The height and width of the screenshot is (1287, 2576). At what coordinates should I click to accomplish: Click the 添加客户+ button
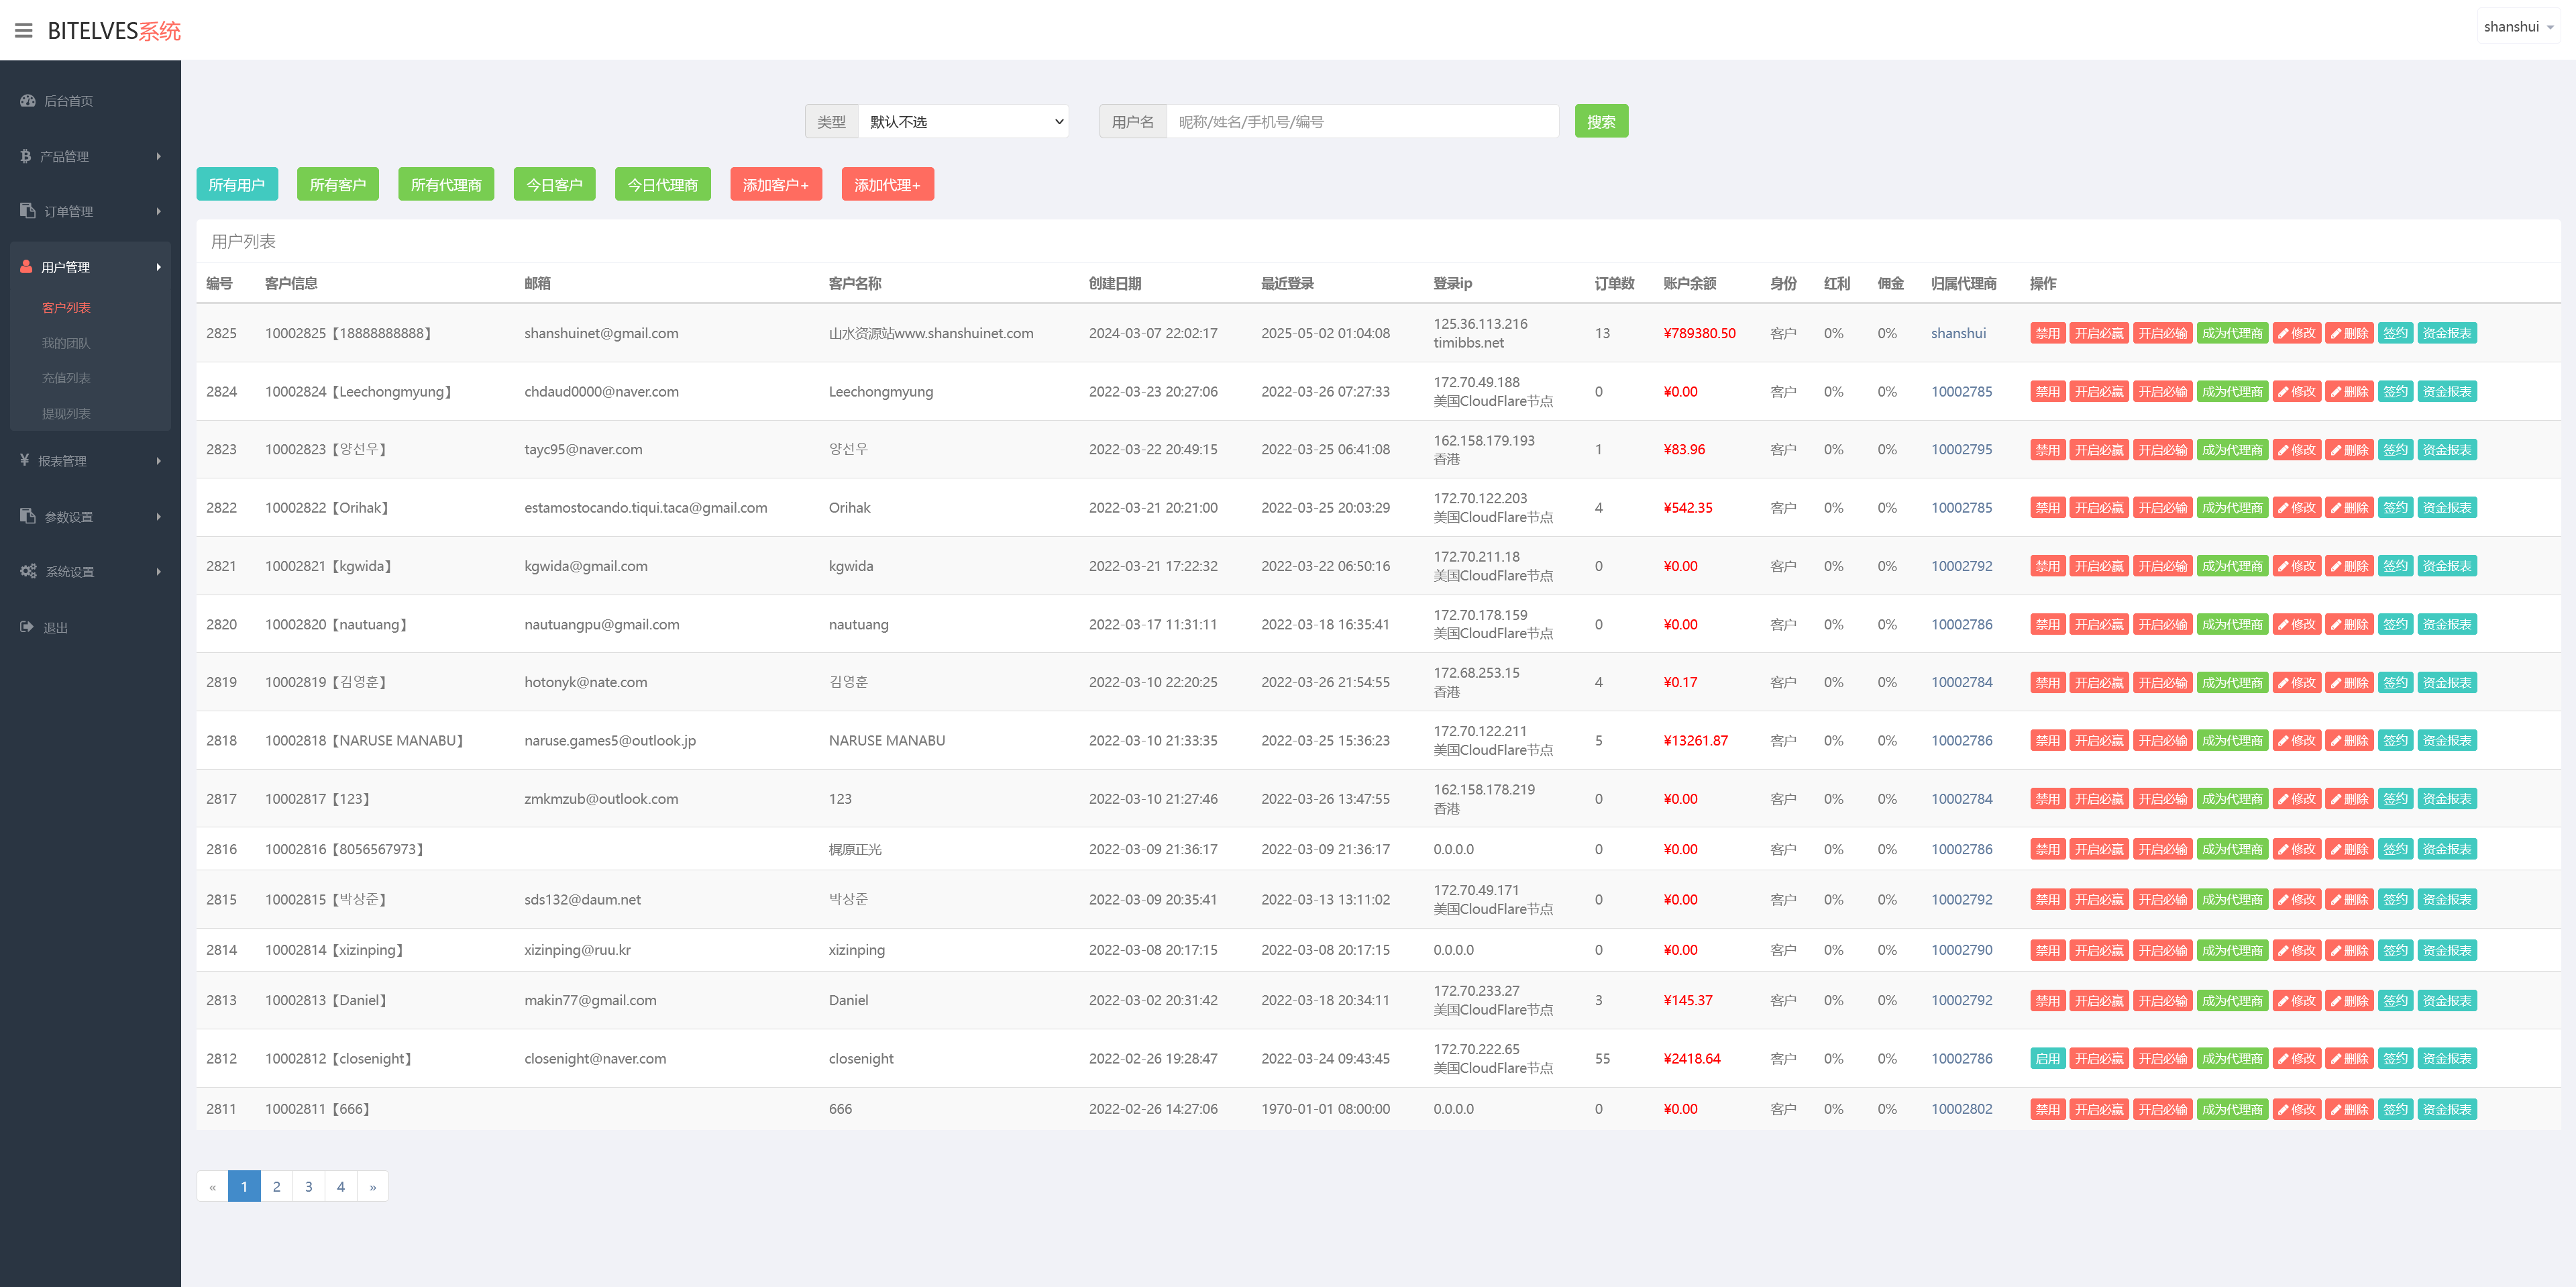pos(775,185)
